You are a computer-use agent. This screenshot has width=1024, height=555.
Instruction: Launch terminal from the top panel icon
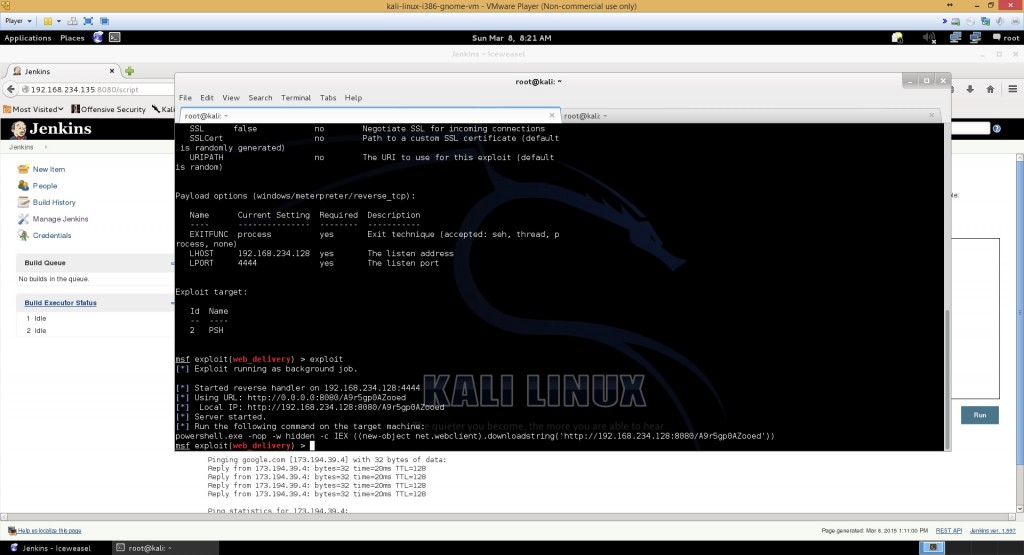[x=114, y=37]
